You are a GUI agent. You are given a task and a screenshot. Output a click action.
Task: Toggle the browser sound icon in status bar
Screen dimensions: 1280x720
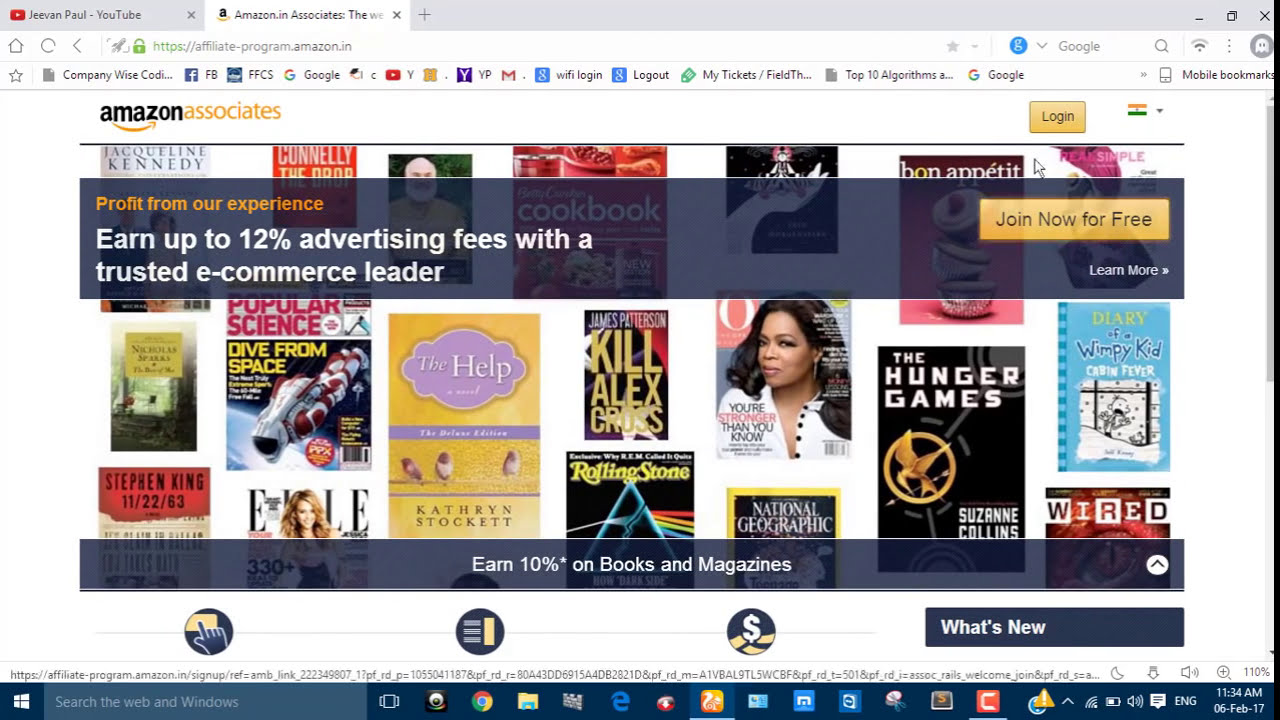[x=1189, y=673]
